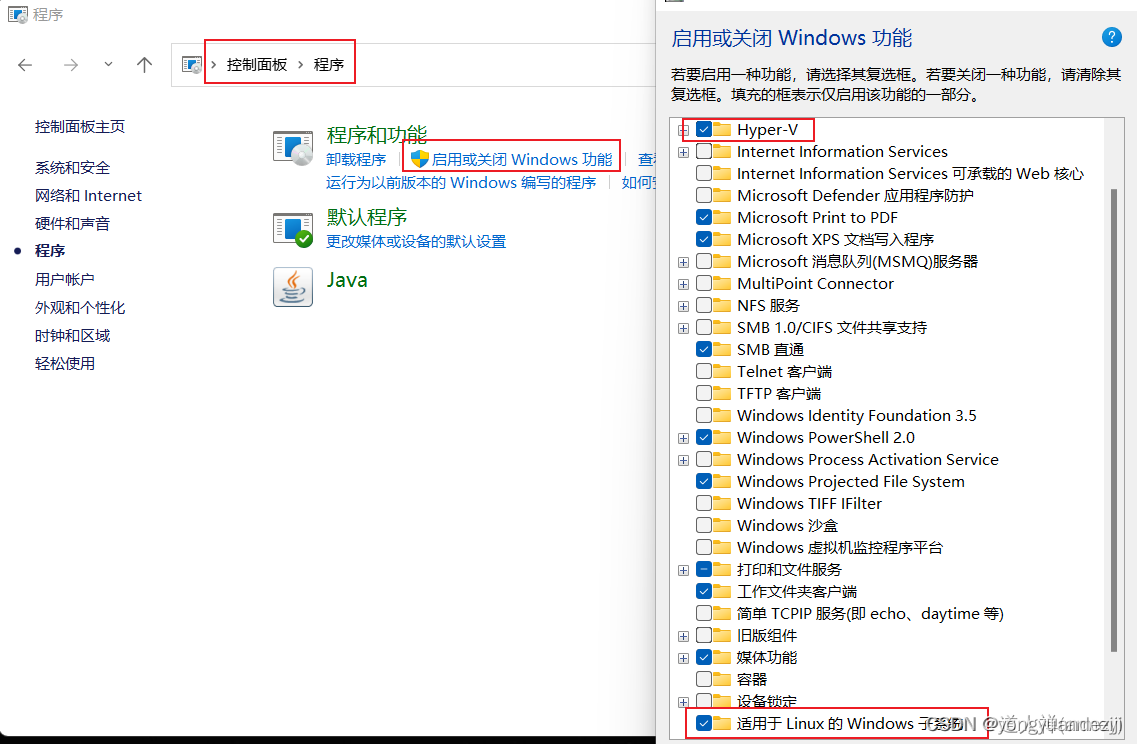Uncheck Microsoft XPS 文档写入程序 checkbox
The width and height of the screenshot is (1137, 744).
pos(703,239)
